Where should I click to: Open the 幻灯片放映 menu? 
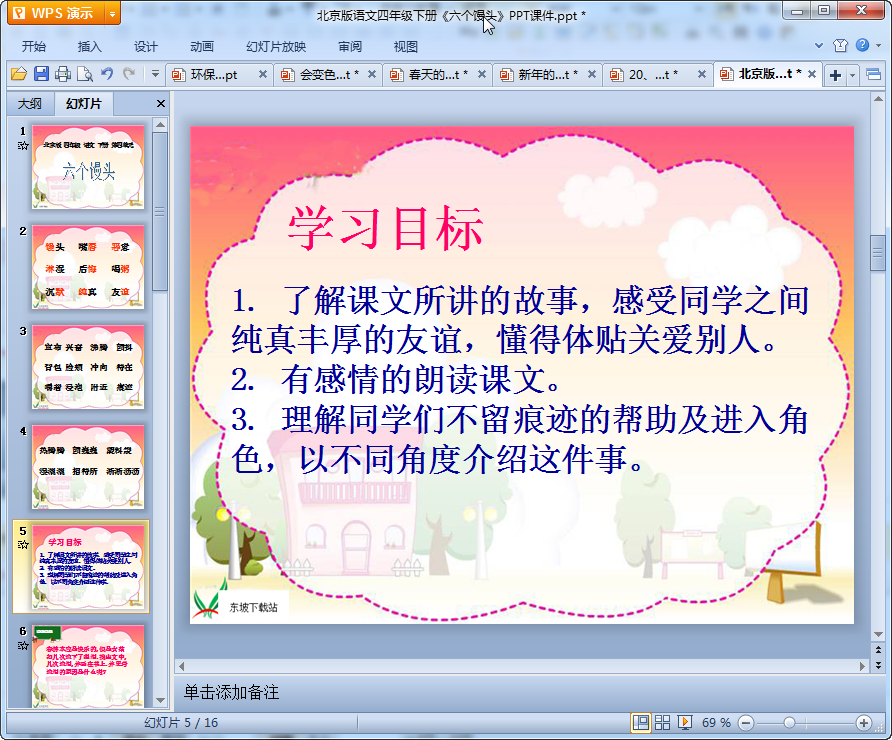276,47
